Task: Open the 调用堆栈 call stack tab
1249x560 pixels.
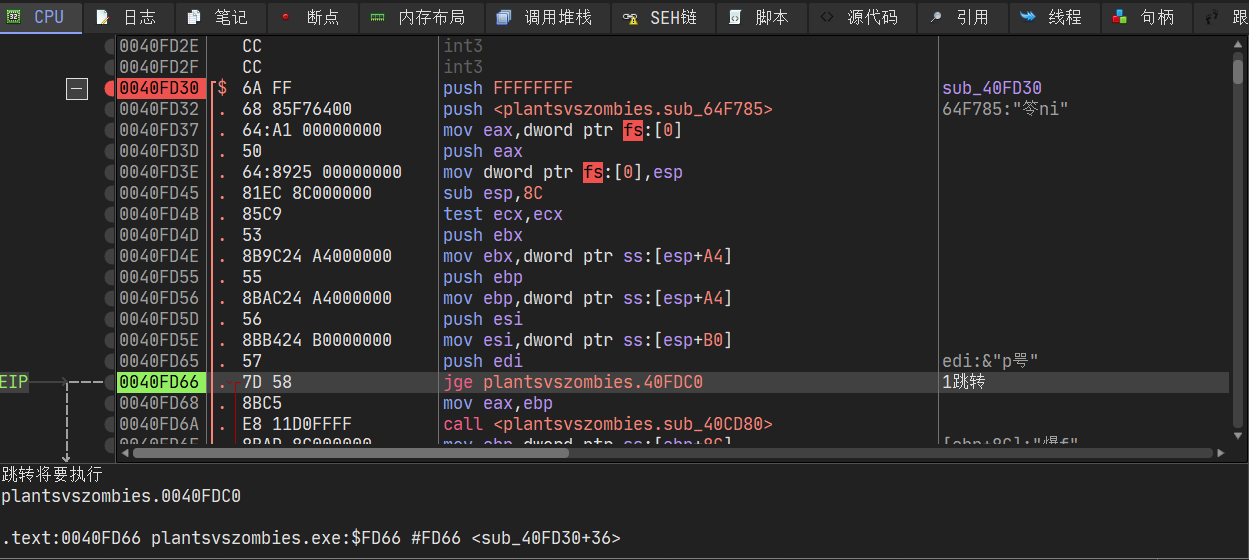Action: (x=546, y=17)
